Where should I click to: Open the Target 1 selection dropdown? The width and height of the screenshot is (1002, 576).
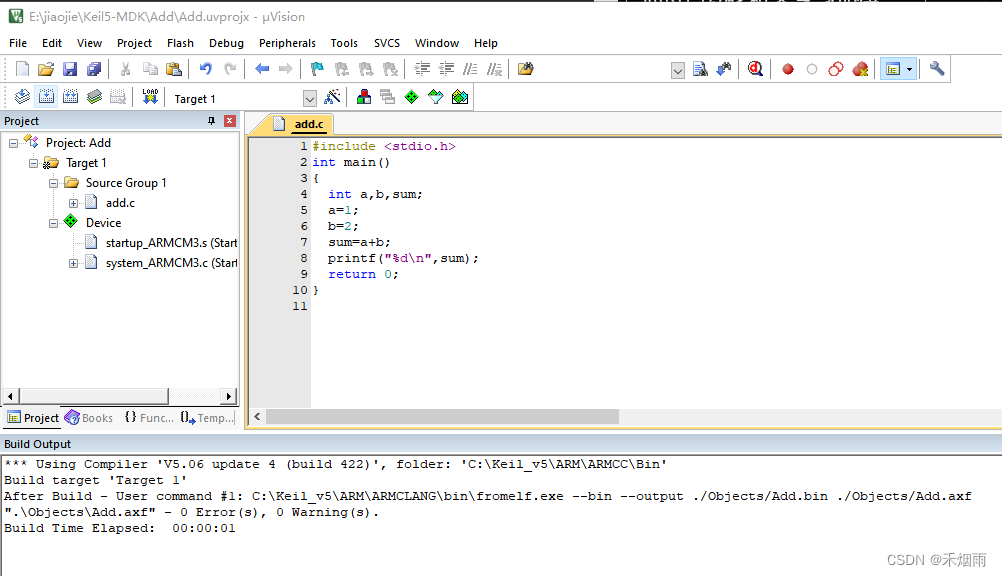click(x=309, y=98)
